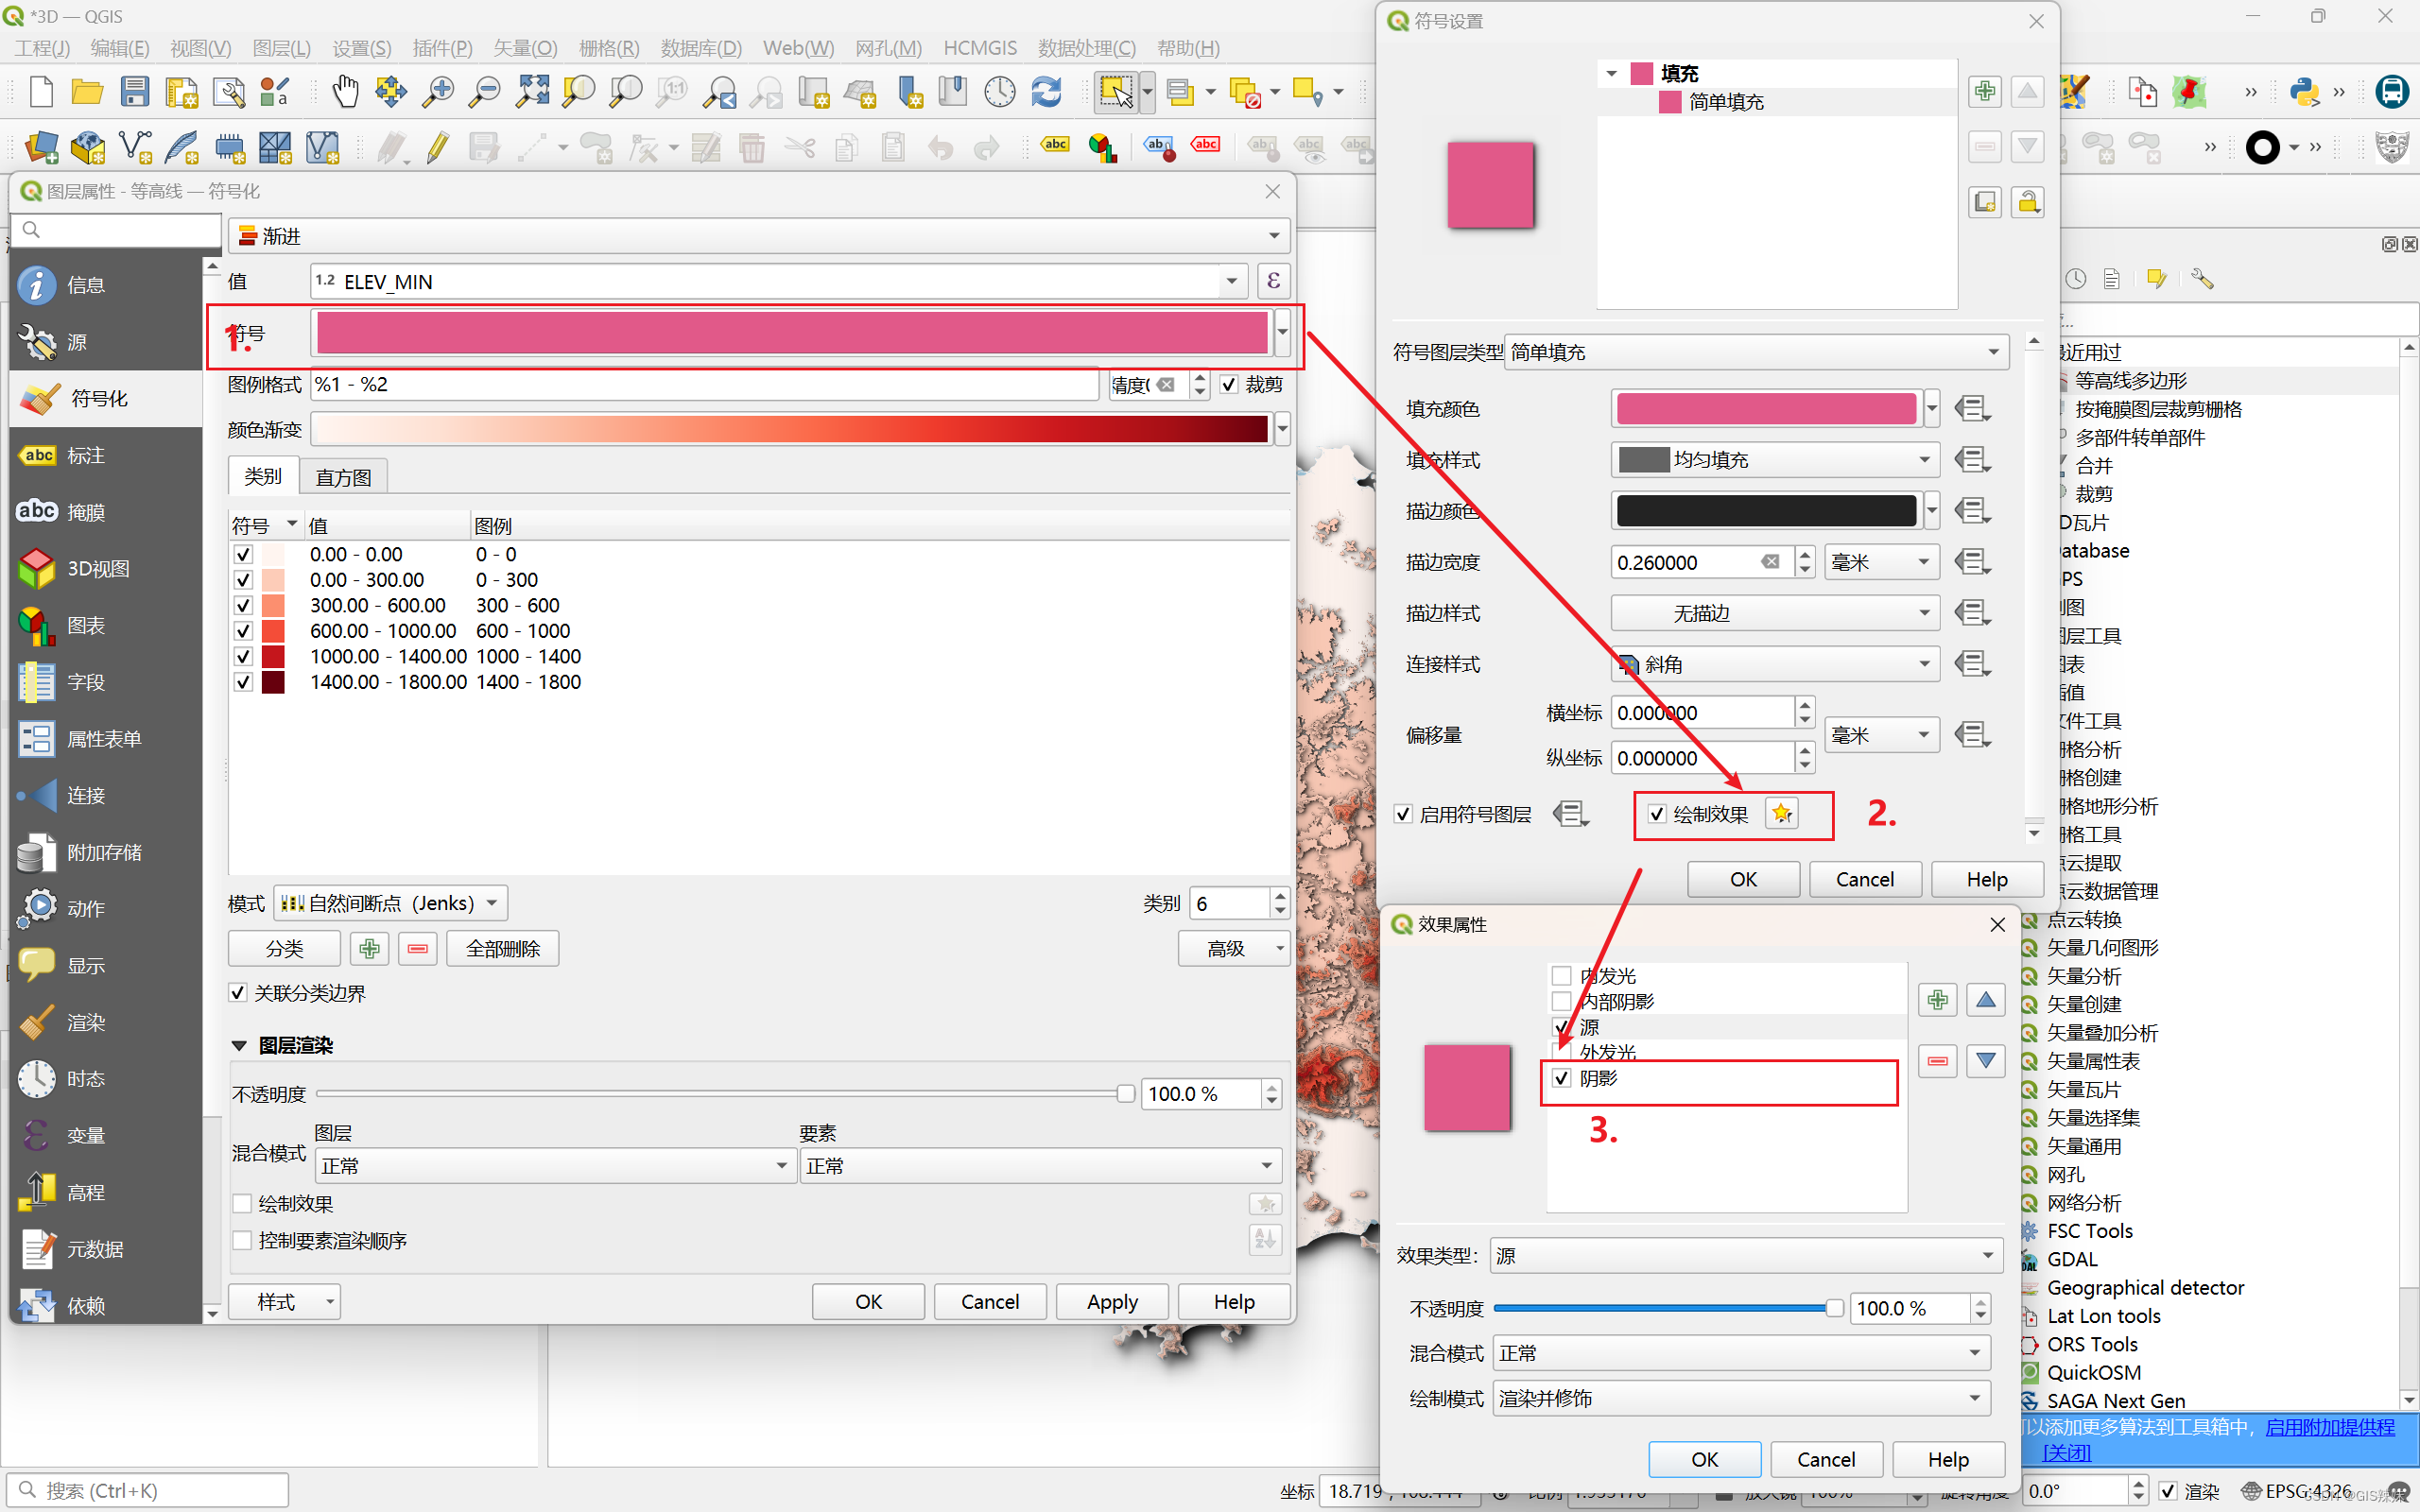Click the 填充颜色 pink color swatch
This screenshot has width=2420, height=1512.
point(1766,408)
